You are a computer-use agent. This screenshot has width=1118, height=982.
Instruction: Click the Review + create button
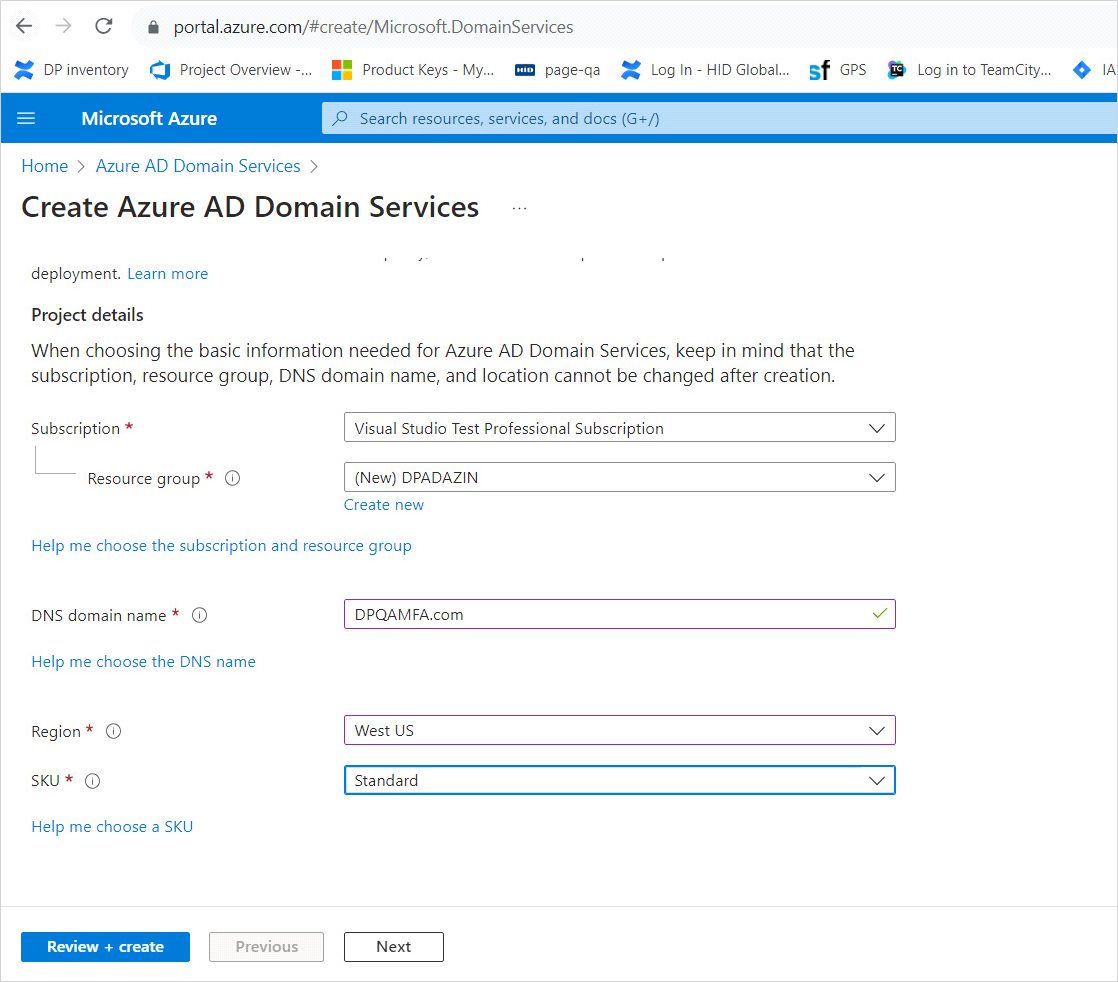click(105, 947)
